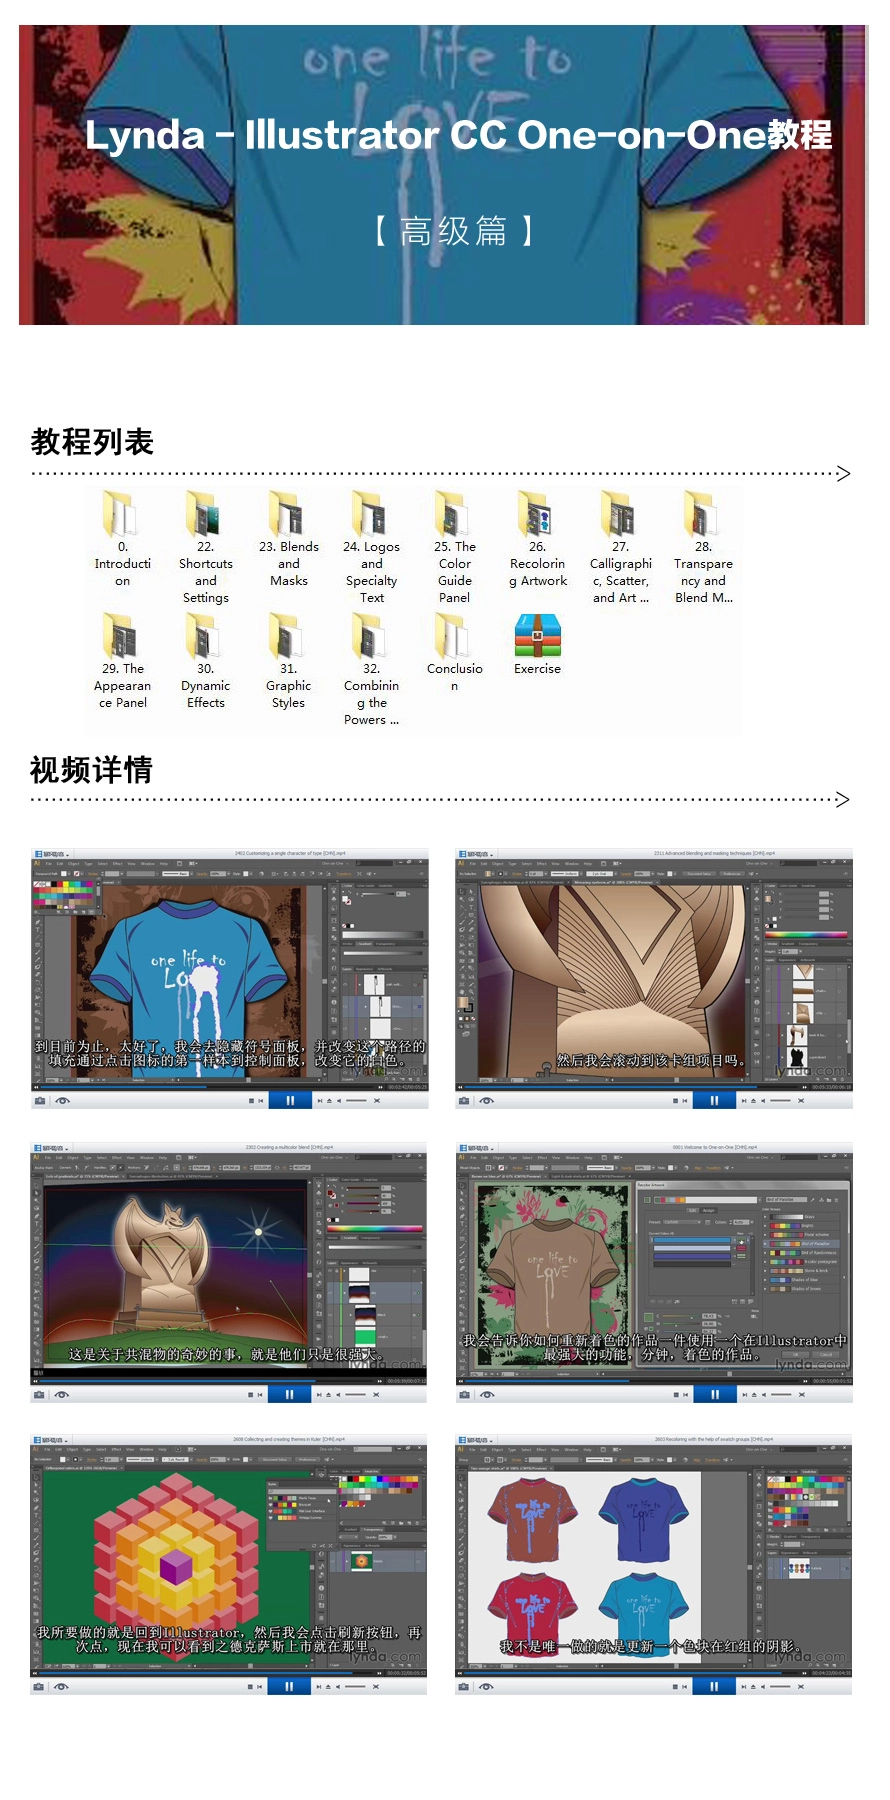Viewport: 890px width, 1800px height.
Task: Click eye icon under neckline blending video
Action: tap(487, 1100)
